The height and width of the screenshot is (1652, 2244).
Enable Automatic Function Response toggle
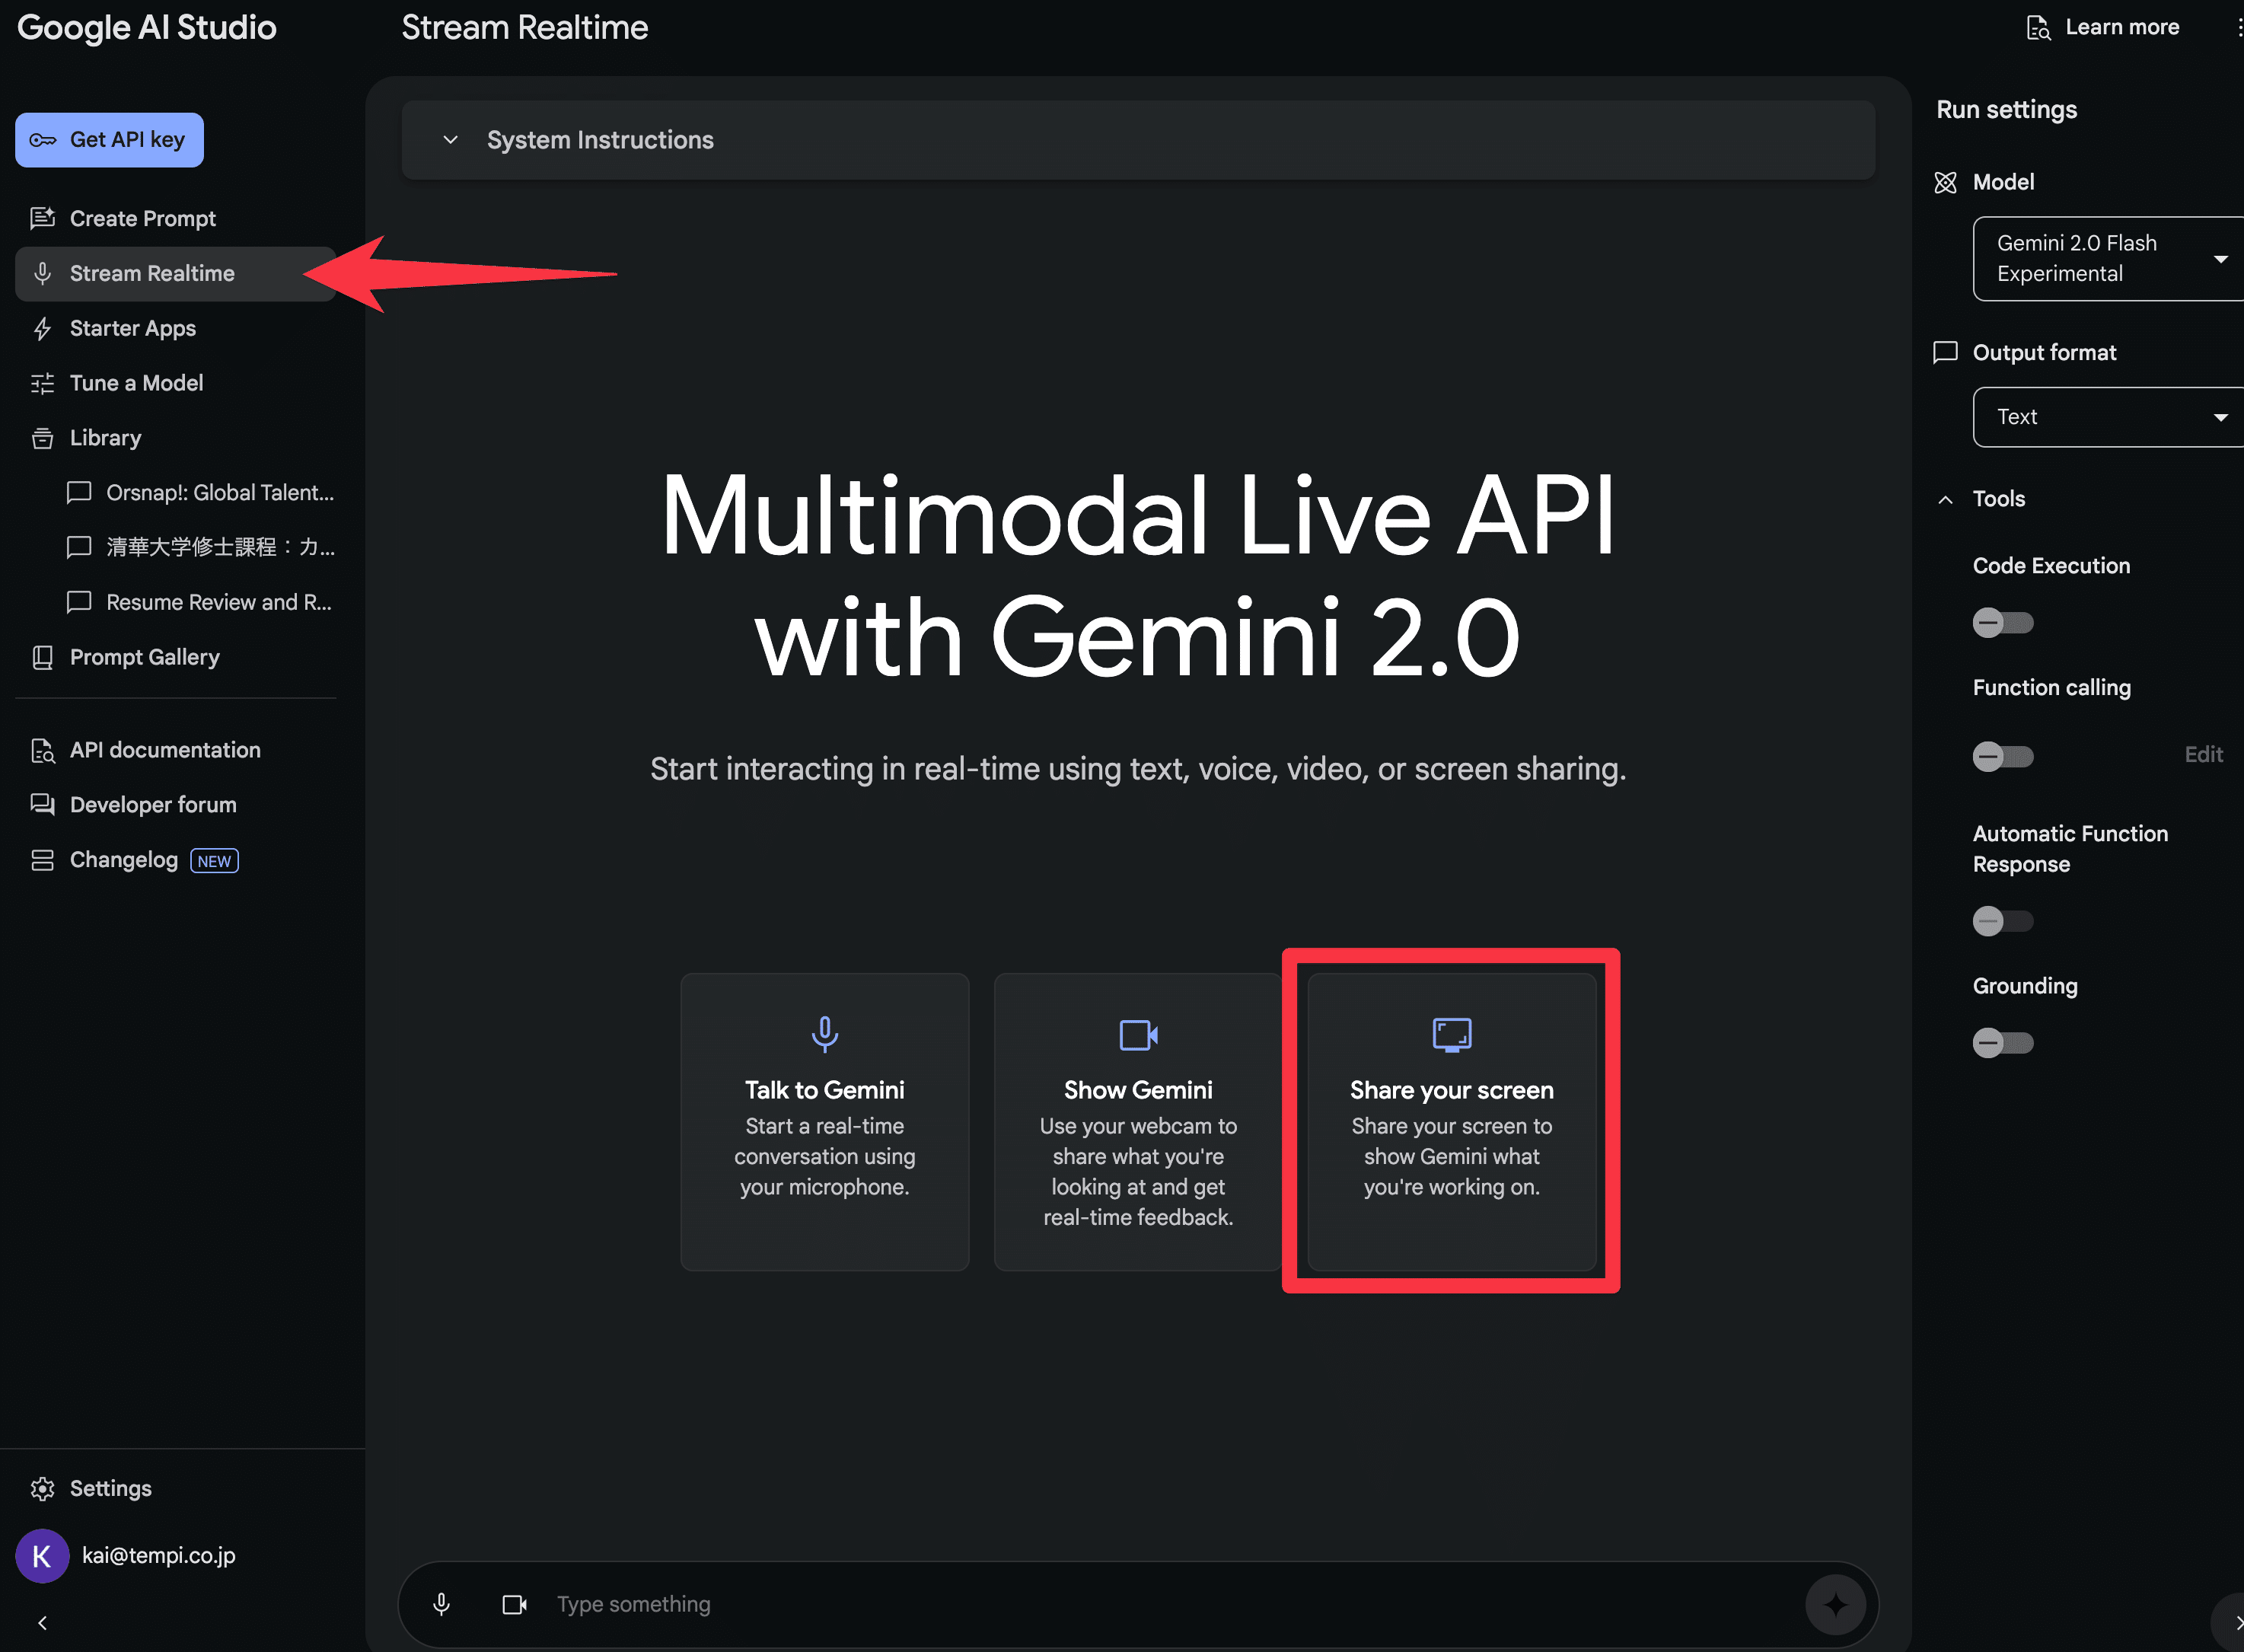coord(2002,921)
